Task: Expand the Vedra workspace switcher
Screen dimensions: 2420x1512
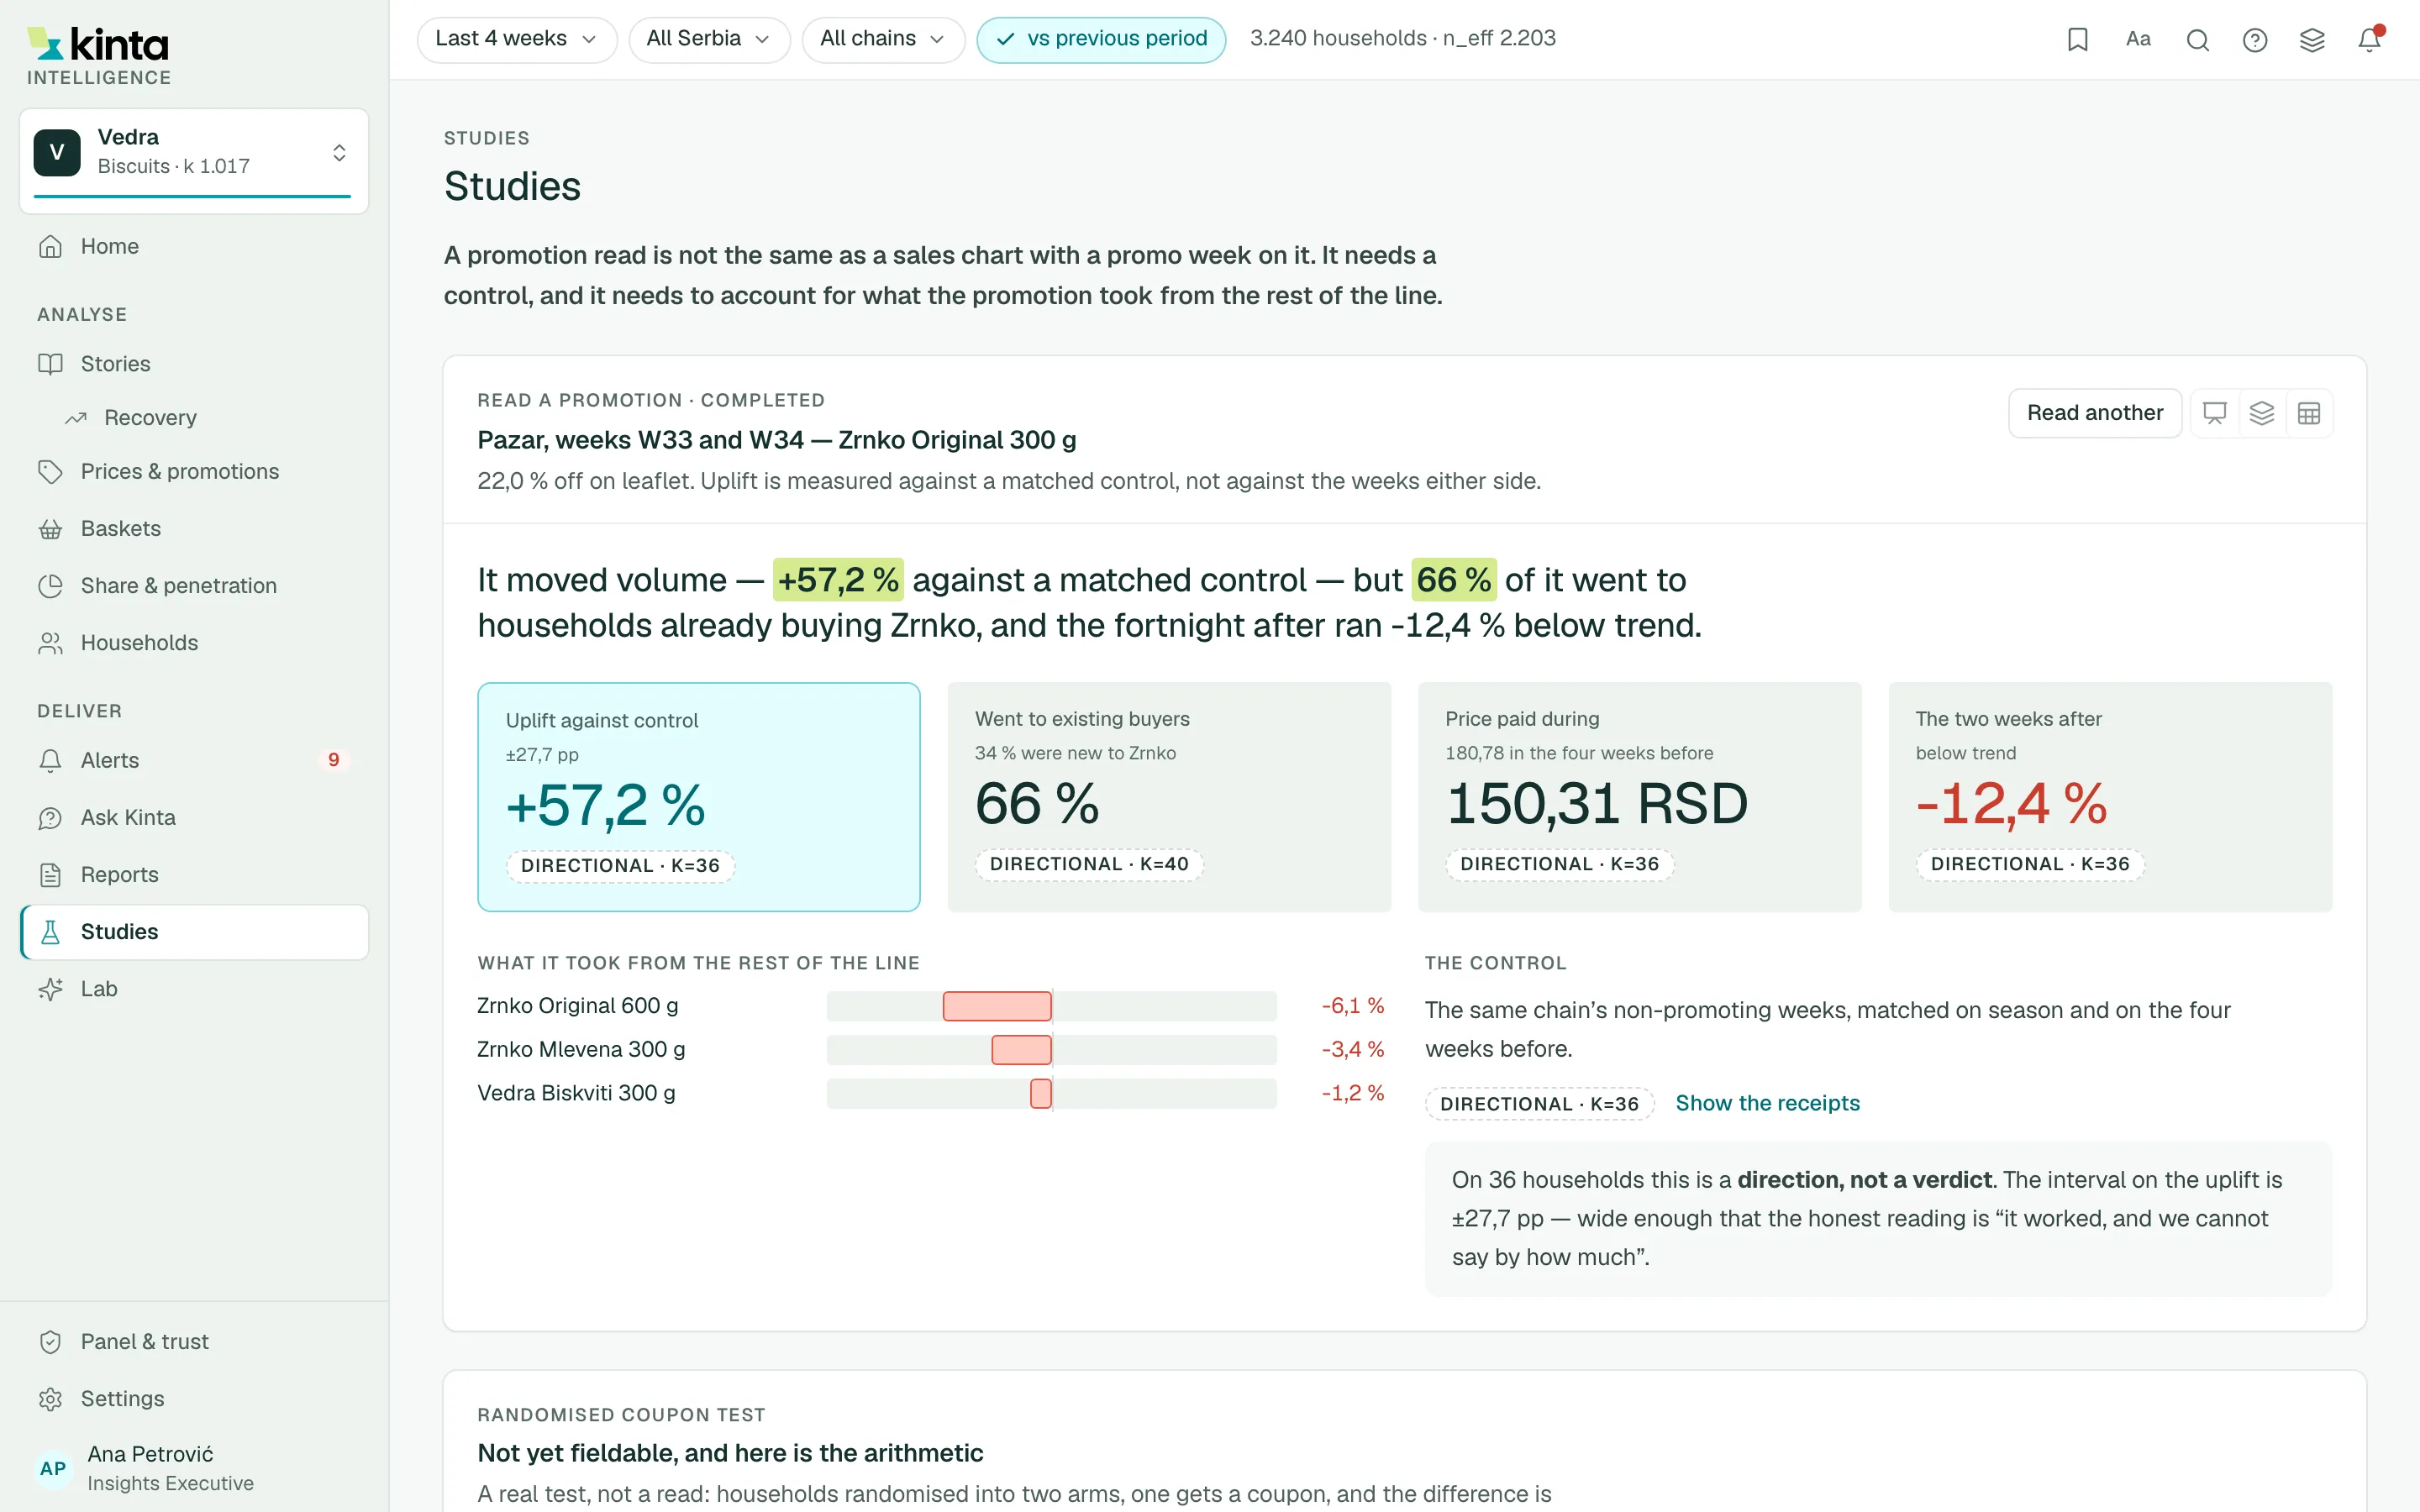Action: [194, 161]
